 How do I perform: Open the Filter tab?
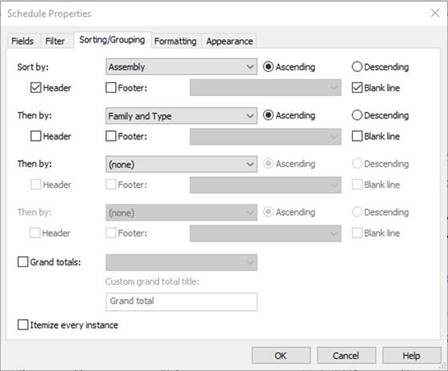pyautogui.click(x=55, y=41)
